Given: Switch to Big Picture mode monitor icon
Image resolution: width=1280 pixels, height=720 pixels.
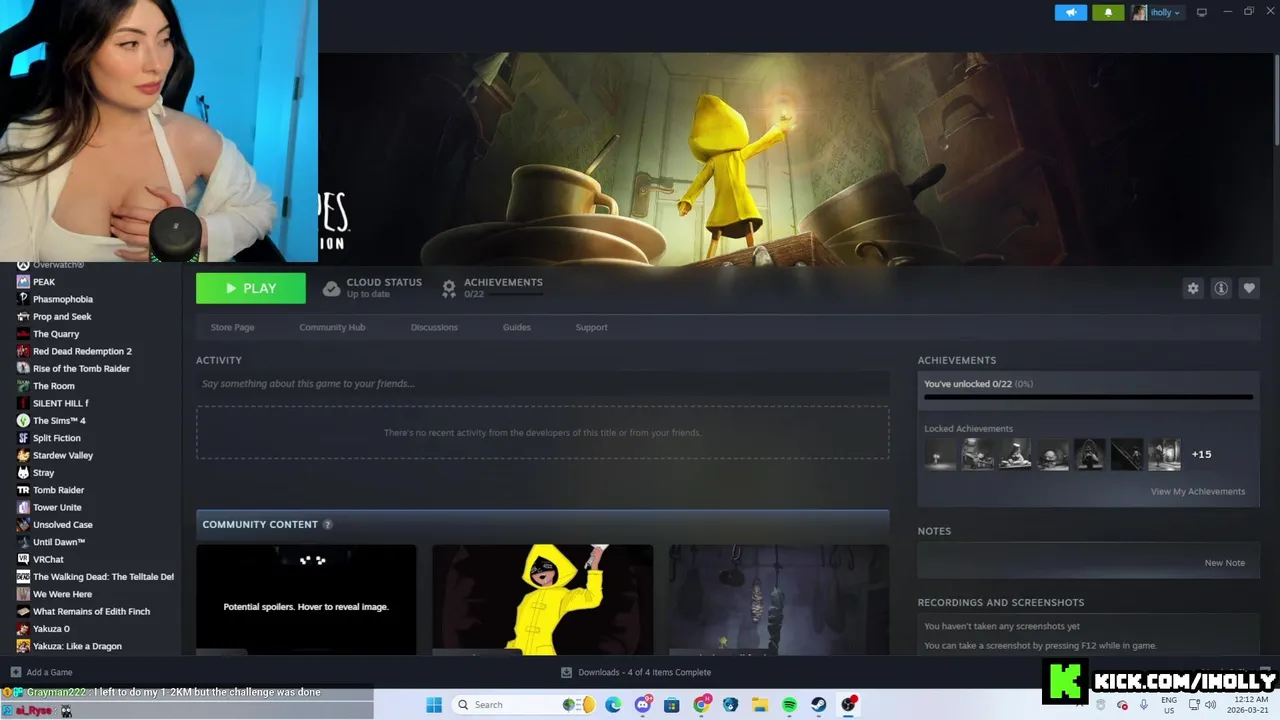Looking at the screenshot, I should coord(1202,13).
